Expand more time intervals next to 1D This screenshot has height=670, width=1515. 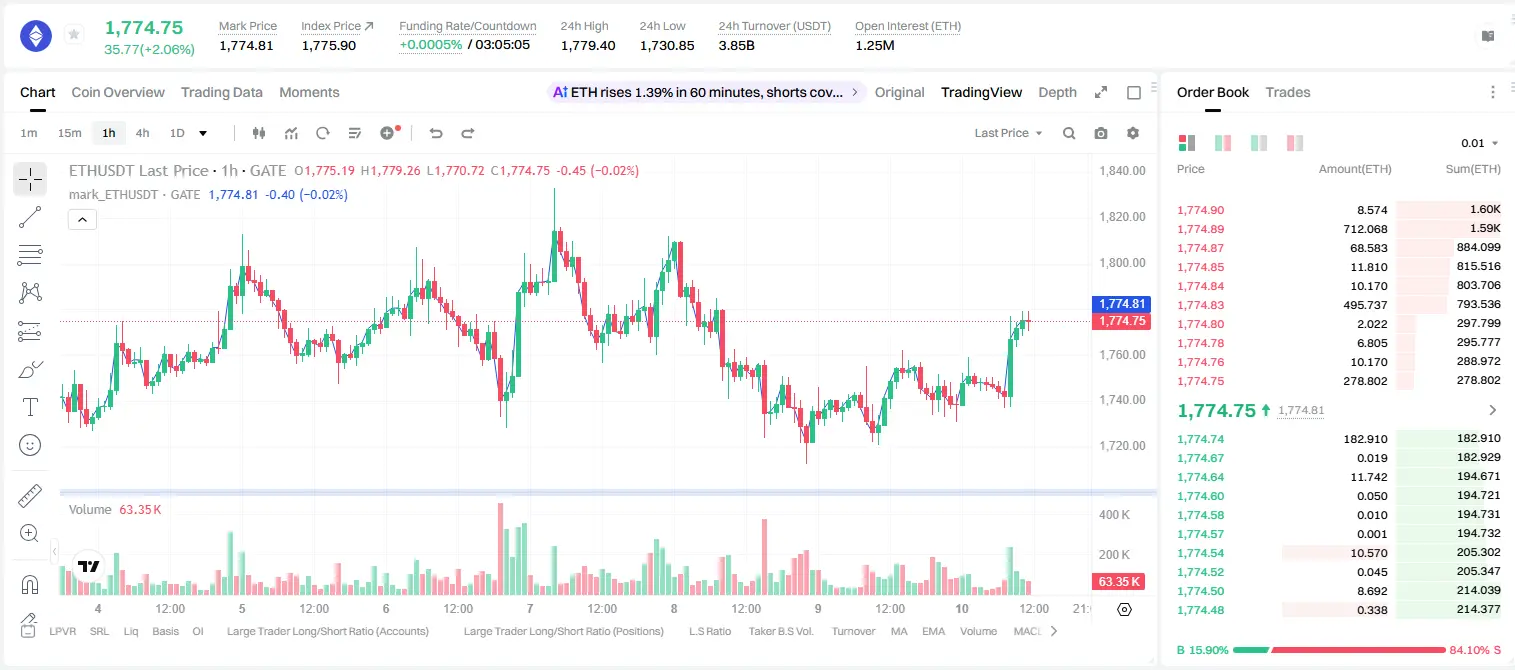click(x=203, y=133)
